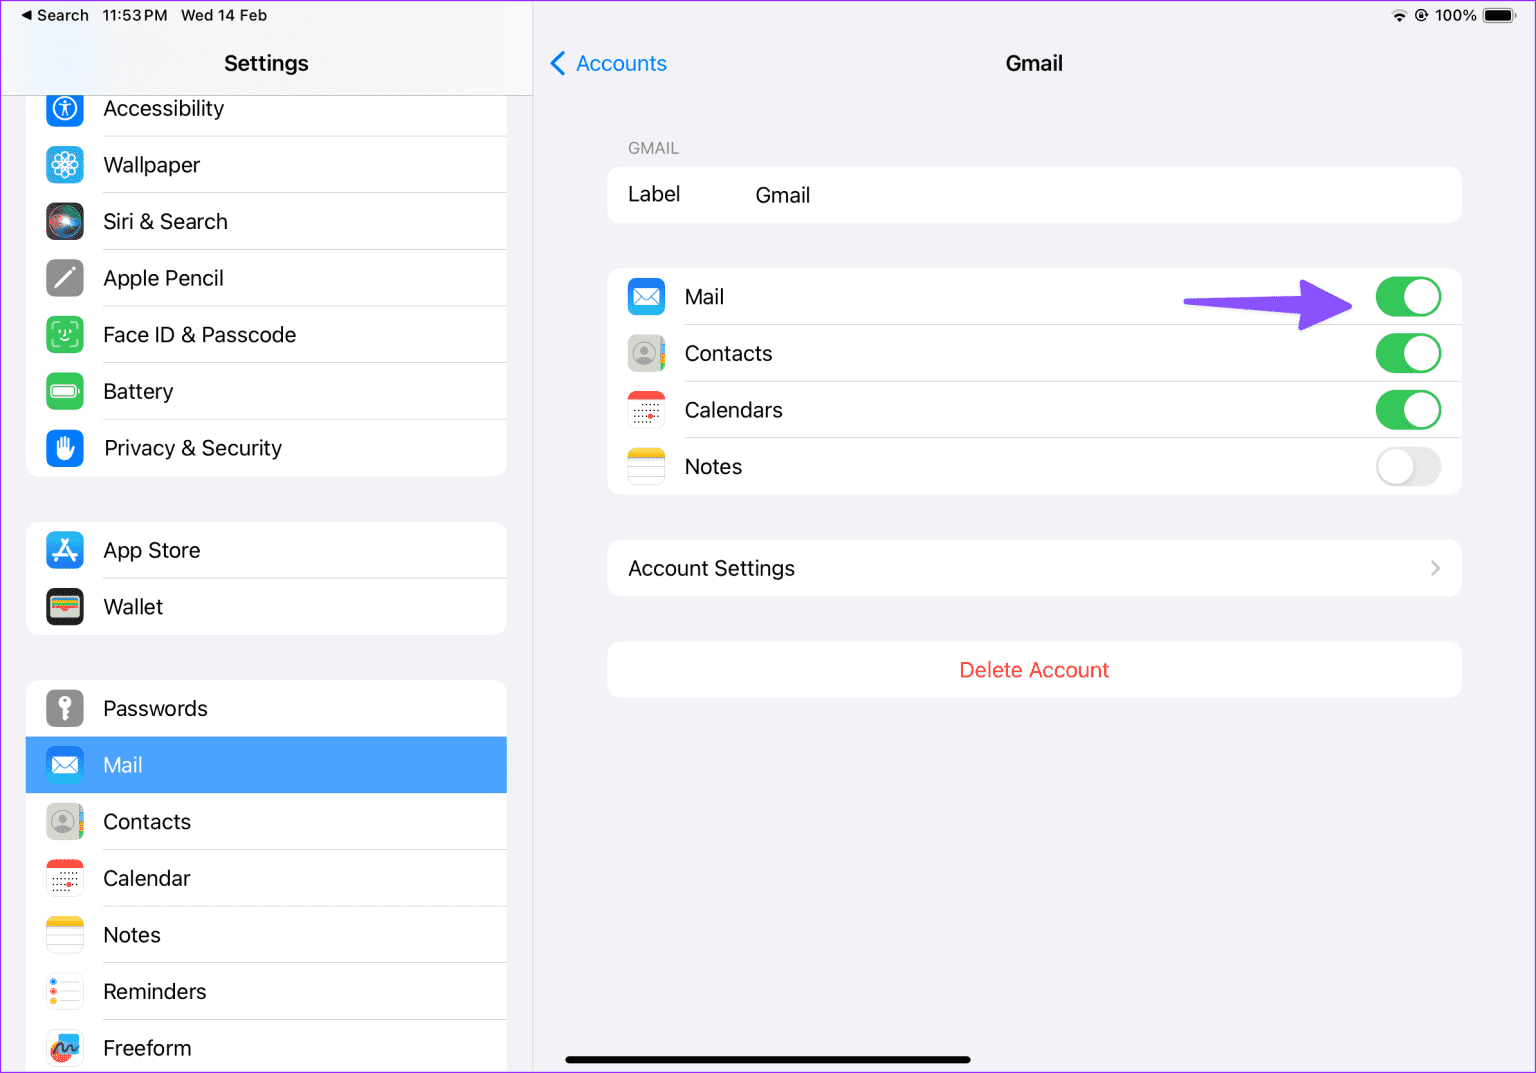Open Account Settings row
Image resolution: width=1536 pixels, height=1073 pixels.
click(x=1034, y=568)
